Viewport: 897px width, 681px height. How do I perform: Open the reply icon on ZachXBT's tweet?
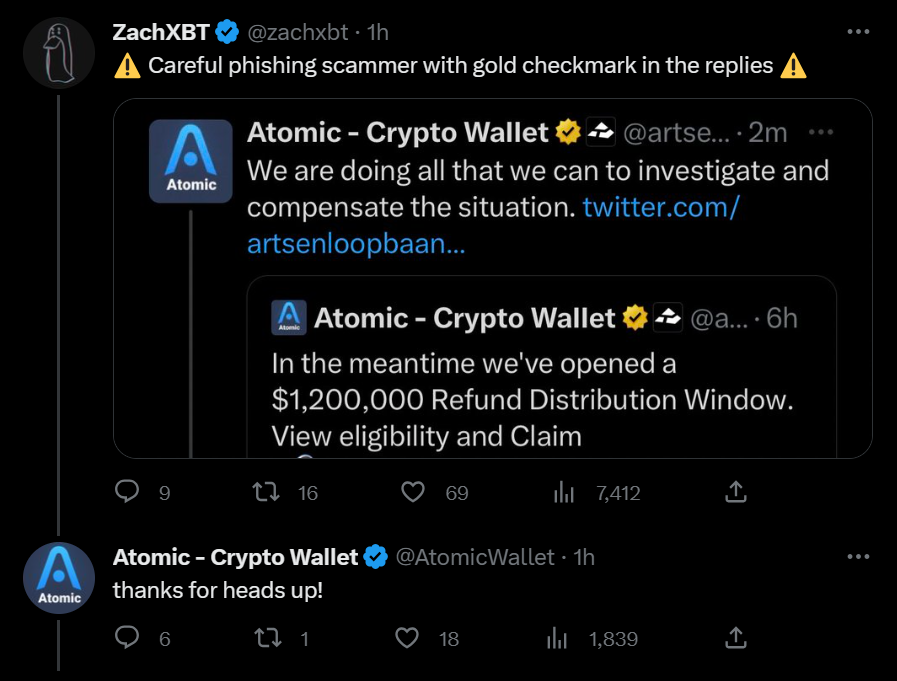[127, 491]
